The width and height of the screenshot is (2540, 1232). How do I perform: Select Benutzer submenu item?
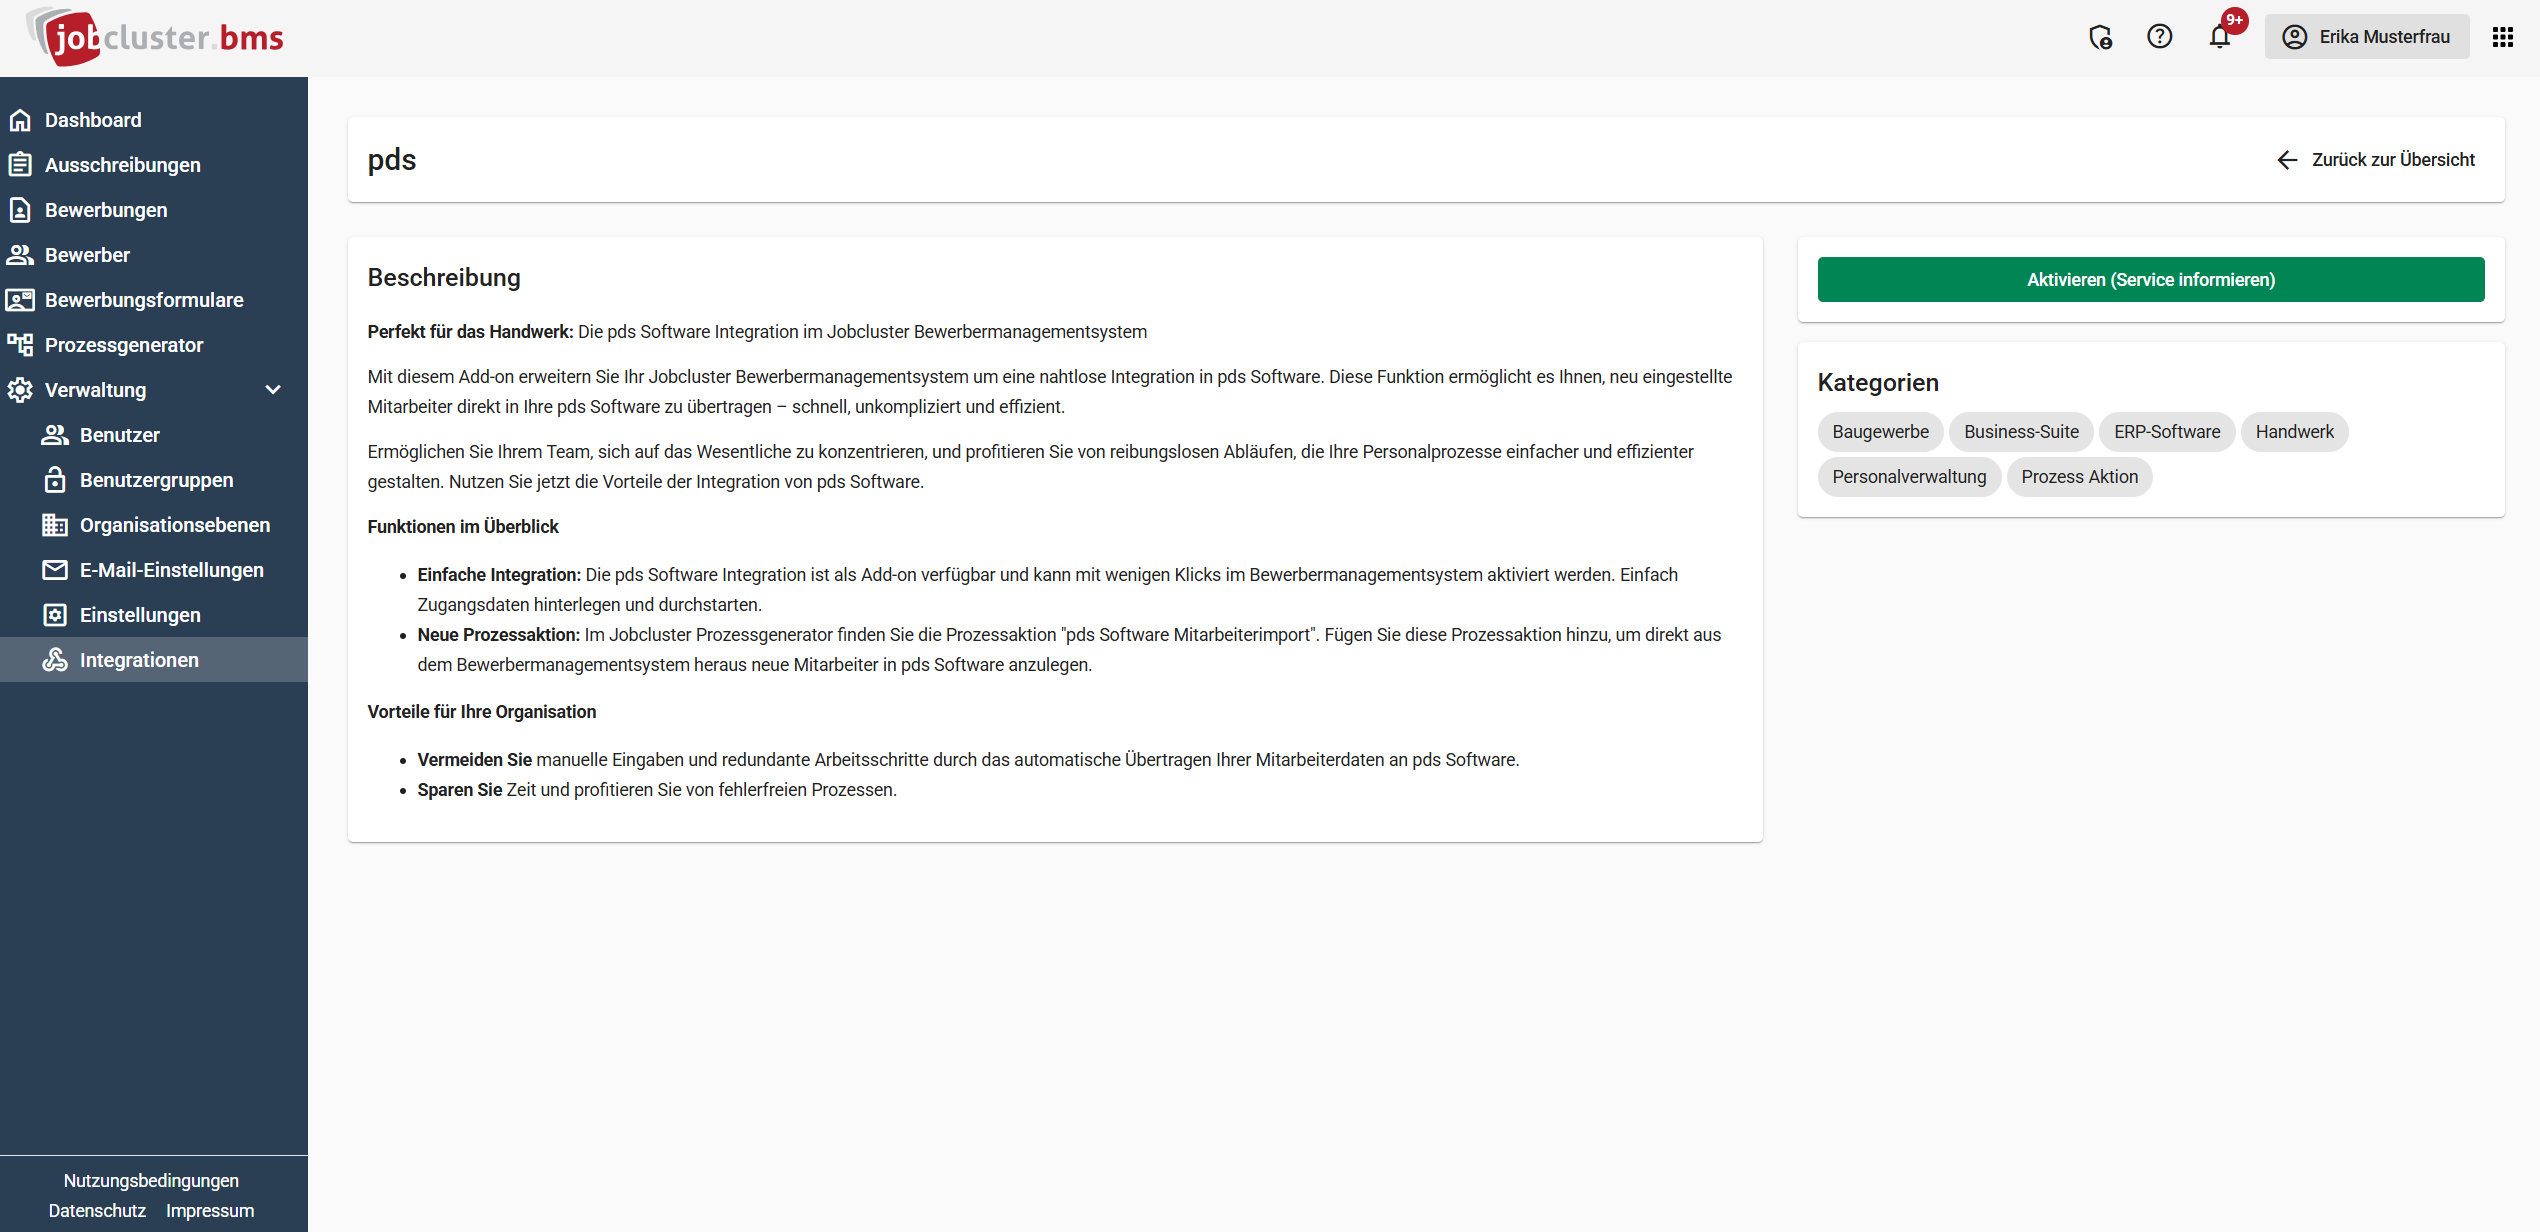[x=154, y=435]
